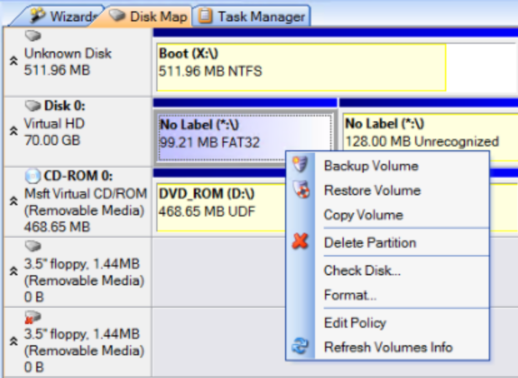
Task: Click the red X Delete Partition icon
Action: 300,241
